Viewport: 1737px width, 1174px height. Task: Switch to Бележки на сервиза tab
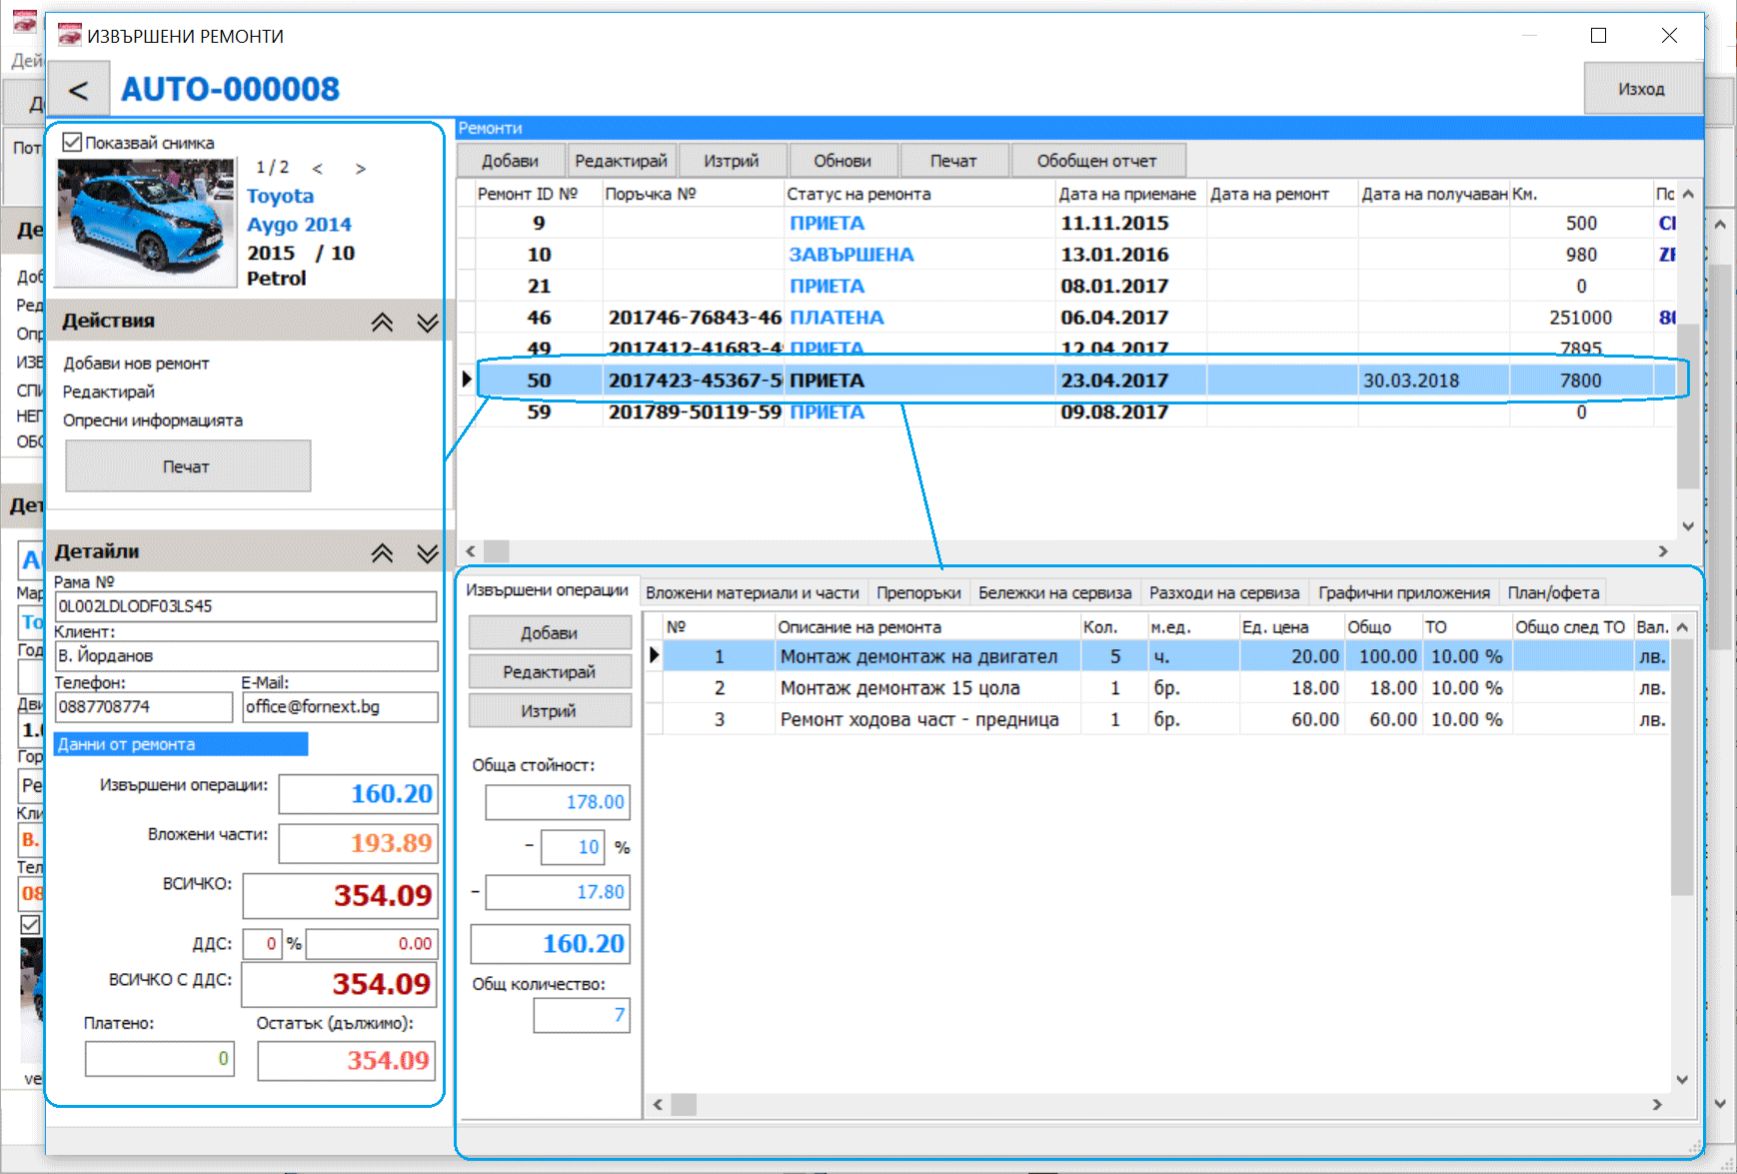point(1055,593)
